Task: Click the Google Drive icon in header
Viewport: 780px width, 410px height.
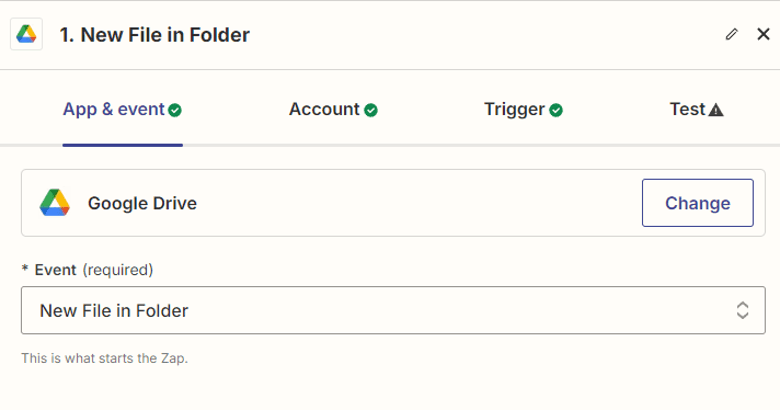Action: pyautogui.click(x=26, y=35)
